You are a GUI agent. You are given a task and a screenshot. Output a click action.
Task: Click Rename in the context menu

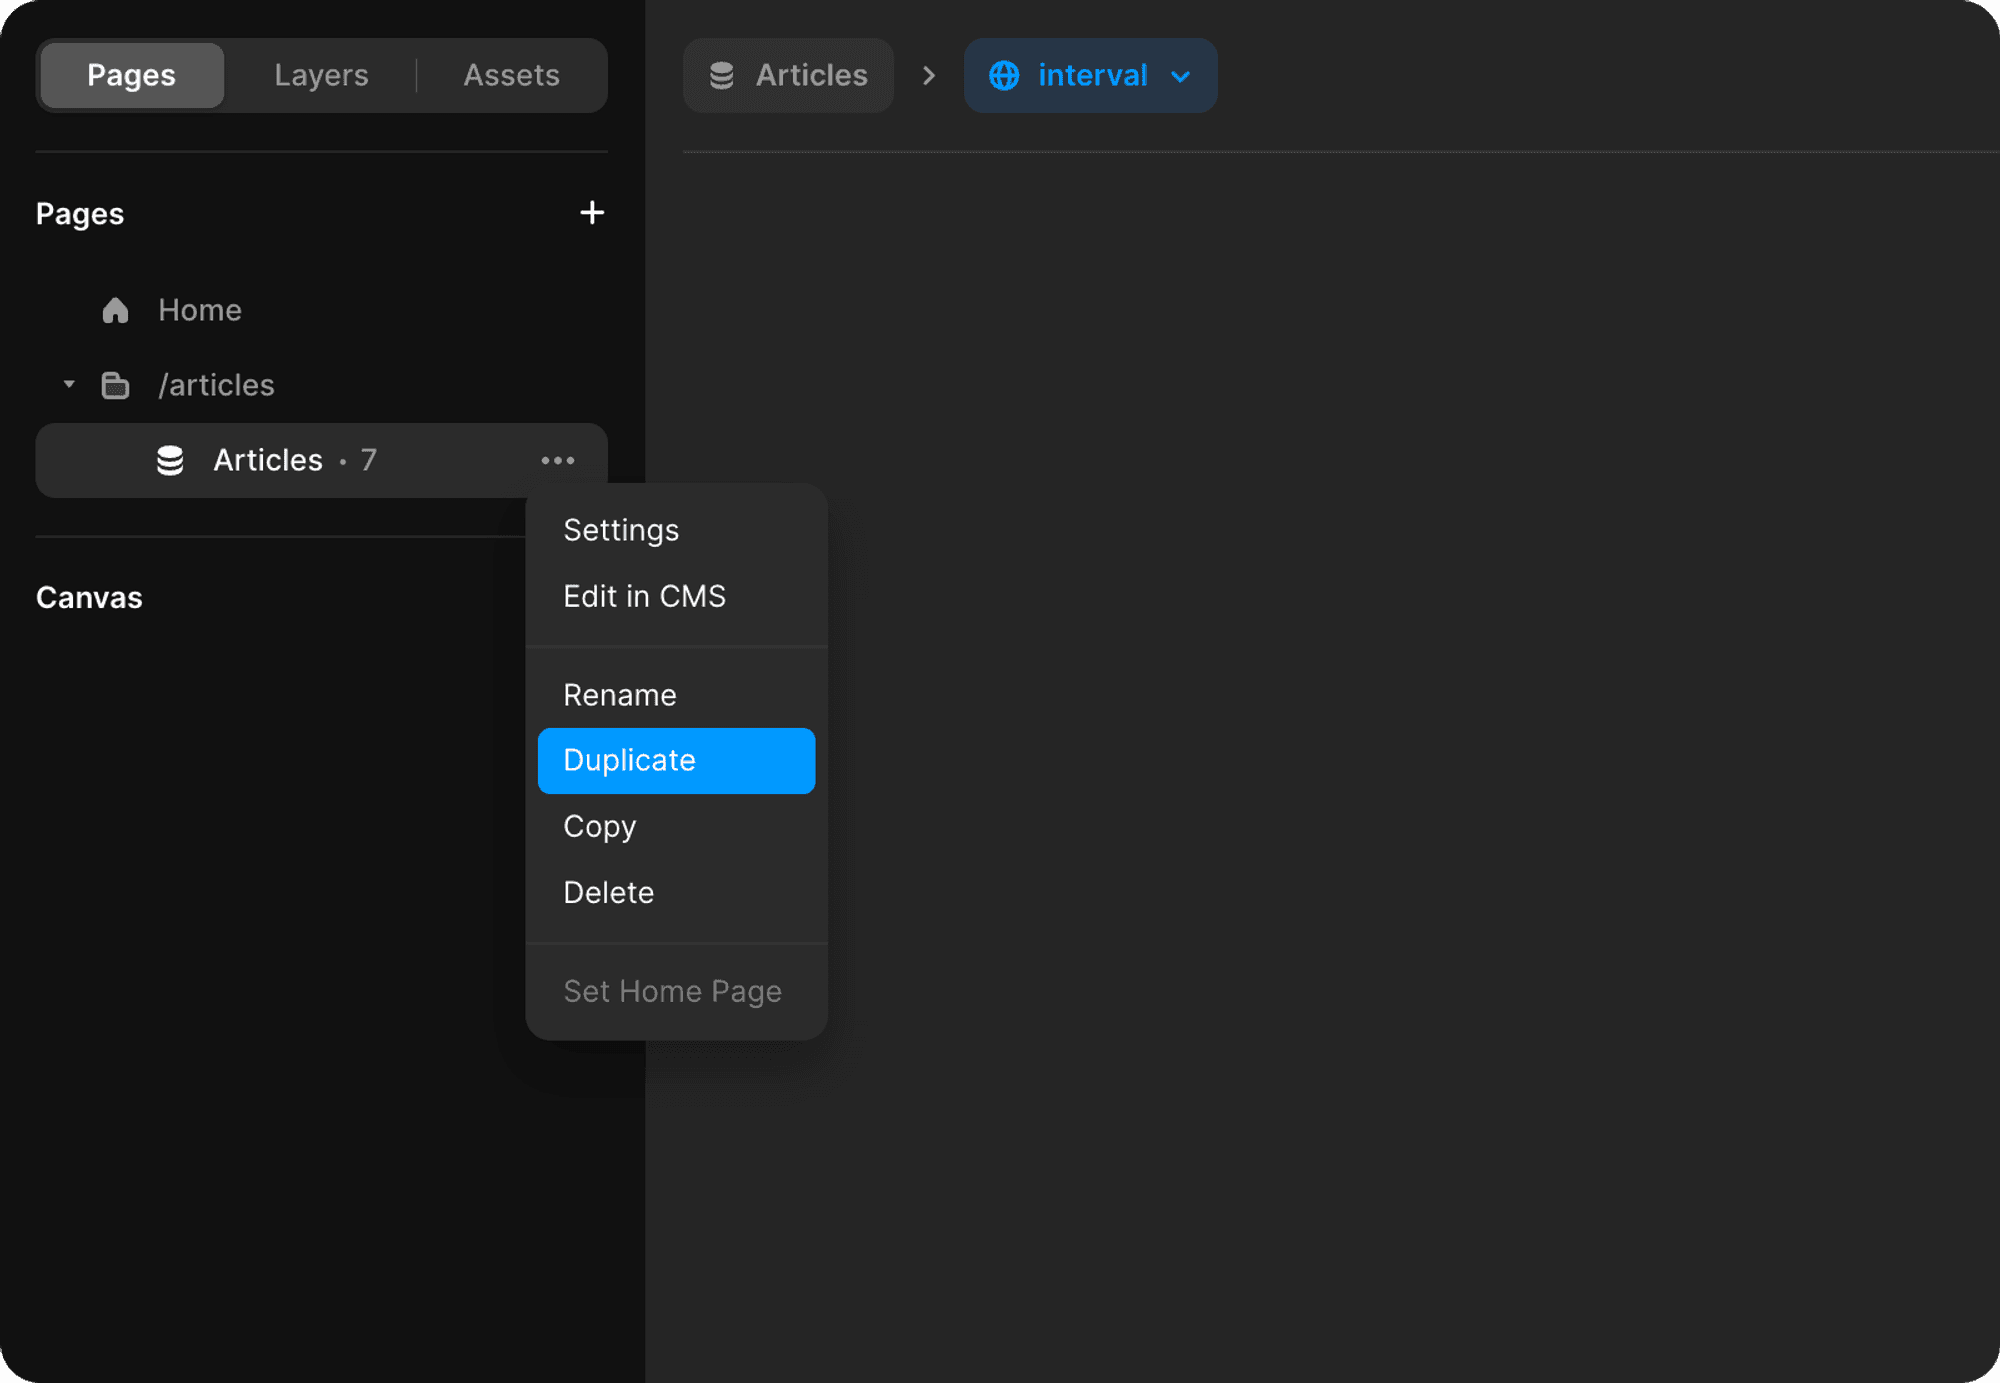(620, 695)
